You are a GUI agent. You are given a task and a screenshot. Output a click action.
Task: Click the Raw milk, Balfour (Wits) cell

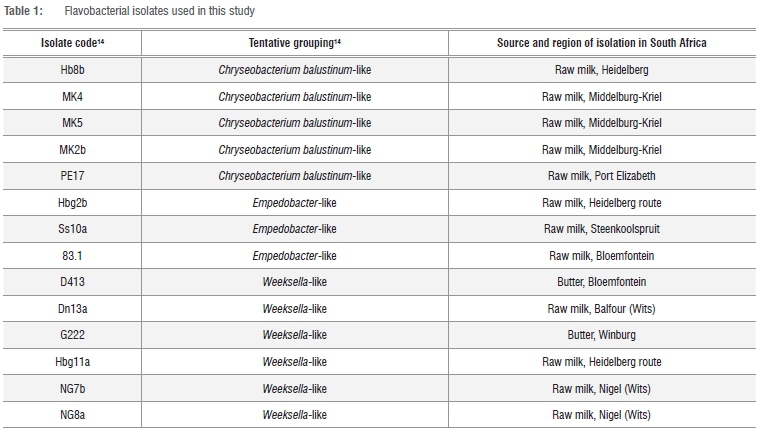coord(601,309)
